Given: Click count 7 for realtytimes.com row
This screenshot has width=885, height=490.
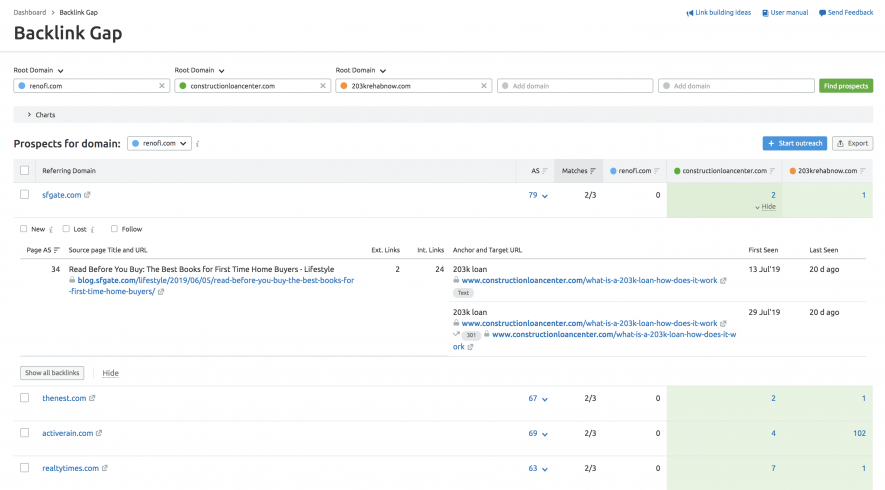Looking at the screenshot, I should (x=773, y=468).
